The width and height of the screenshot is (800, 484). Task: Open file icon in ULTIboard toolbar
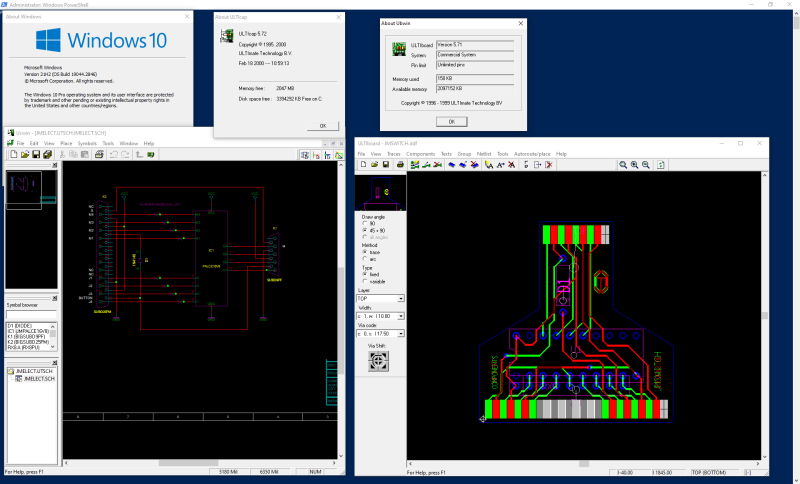(373, 165)
